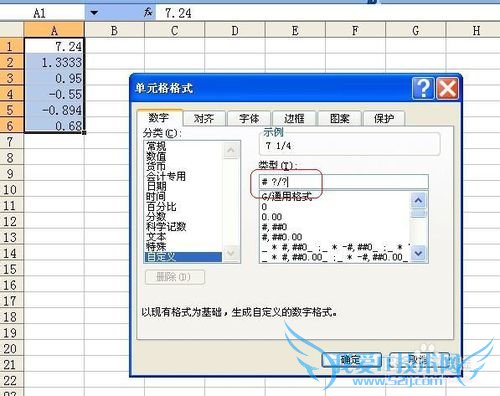
Task: Click type list scroll up arrow
Action: coord(419,200)
